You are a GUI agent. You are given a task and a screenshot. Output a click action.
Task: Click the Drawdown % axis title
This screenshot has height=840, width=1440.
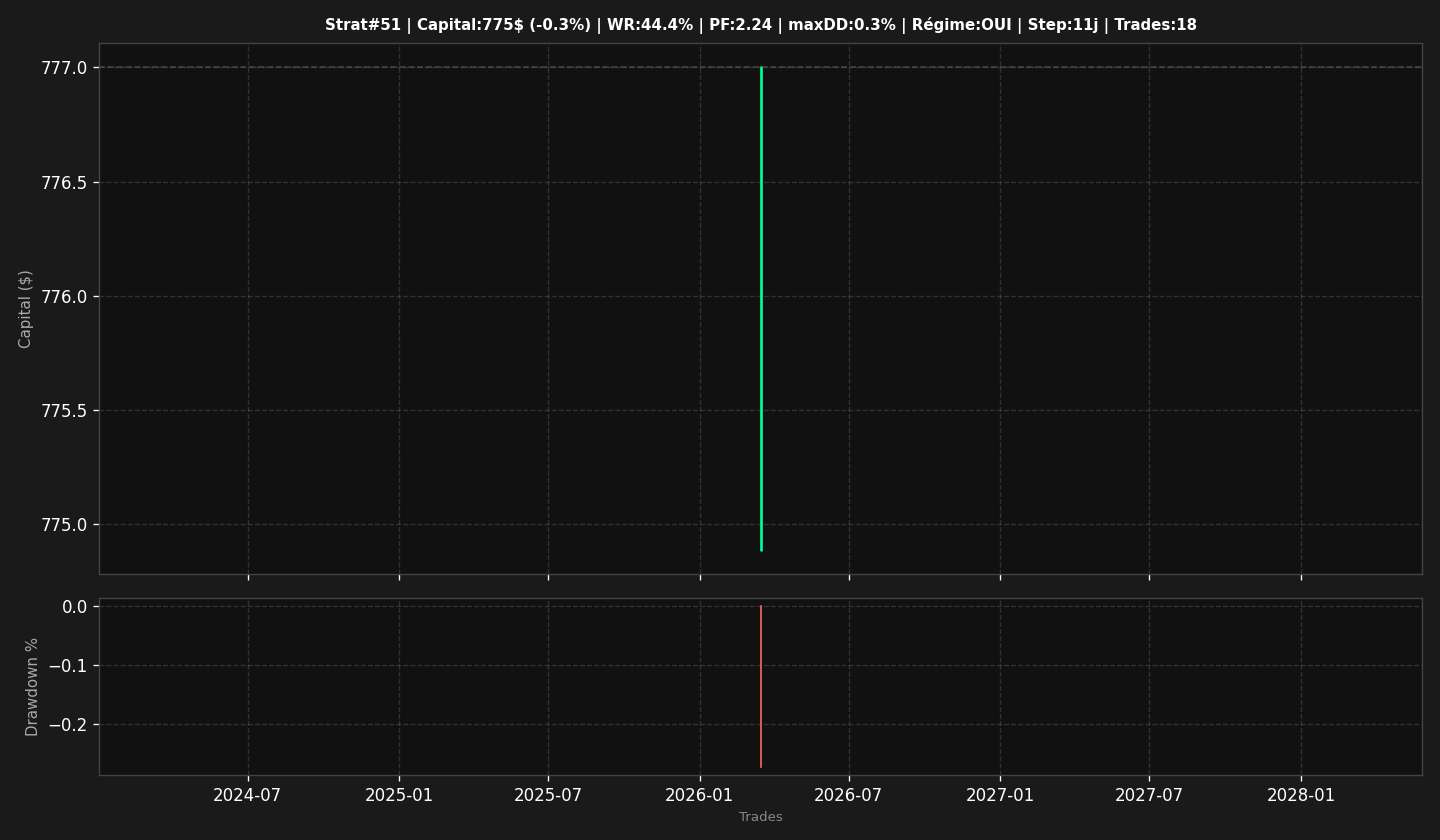[x=32, y=687]
